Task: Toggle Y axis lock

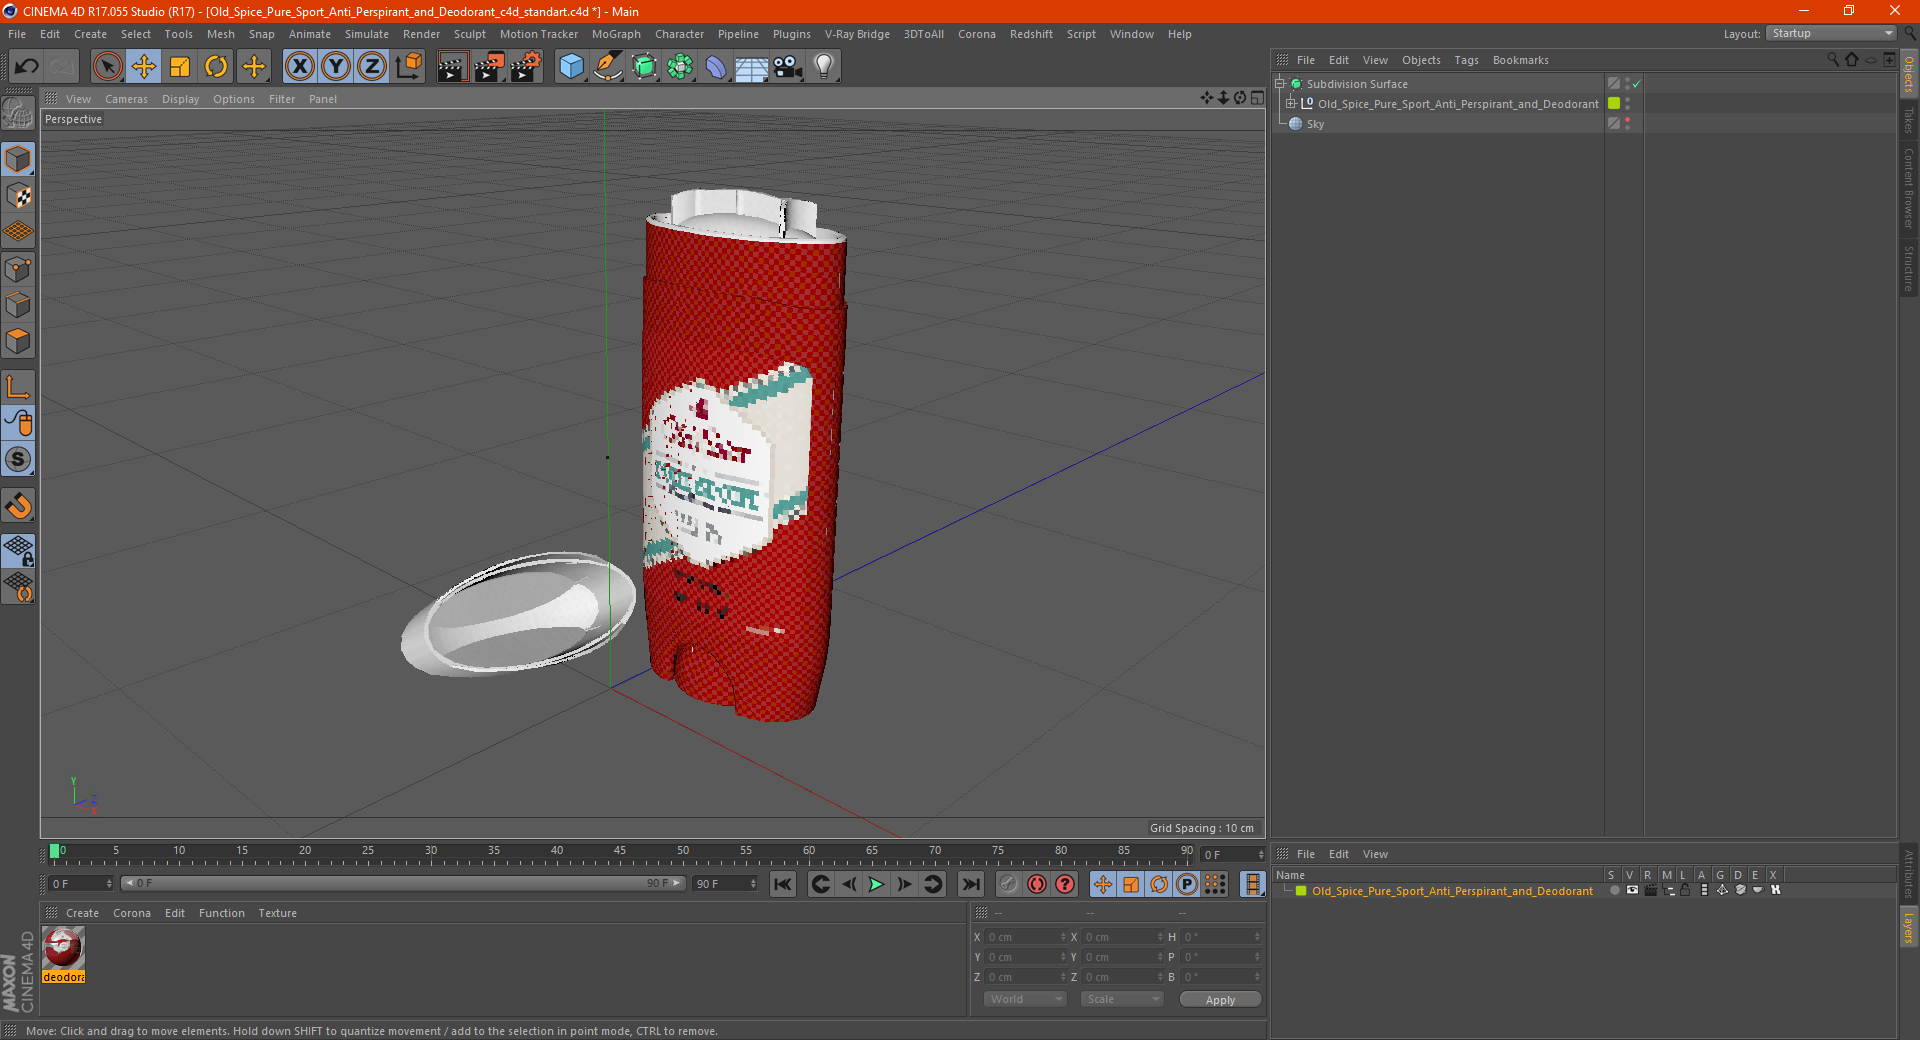Action: click(336, 67)
